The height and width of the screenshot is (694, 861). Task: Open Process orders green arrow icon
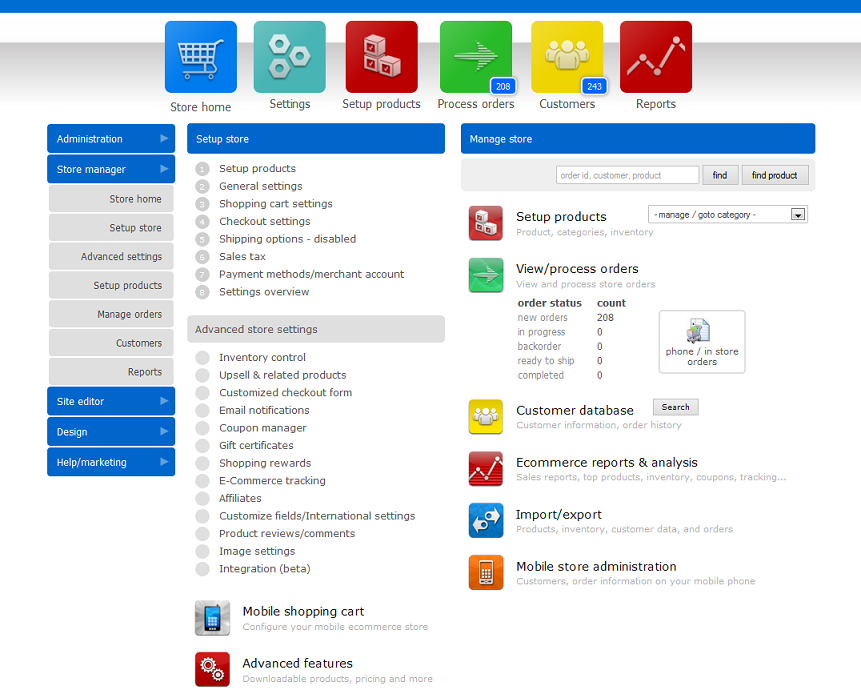(475, 57)
